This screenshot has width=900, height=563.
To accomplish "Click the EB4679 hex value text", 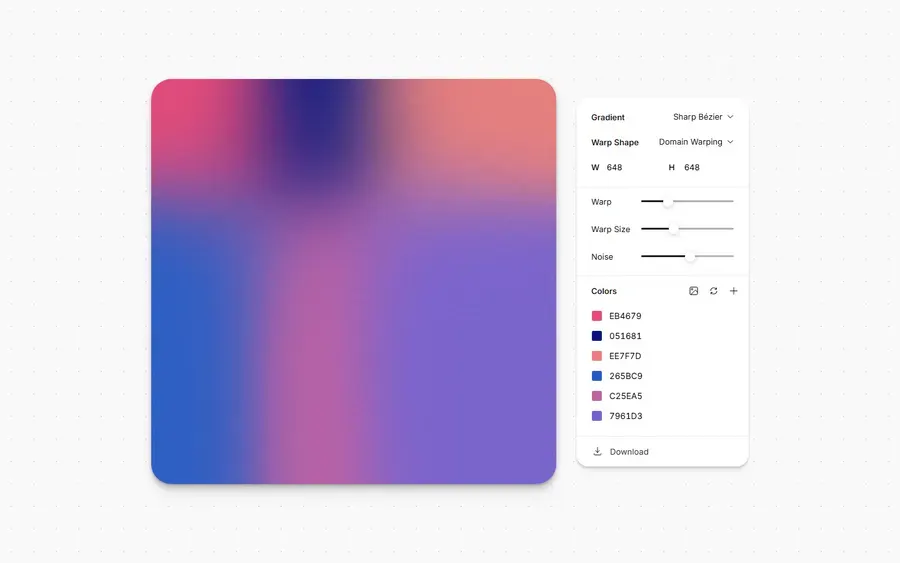I will (625, 316).
